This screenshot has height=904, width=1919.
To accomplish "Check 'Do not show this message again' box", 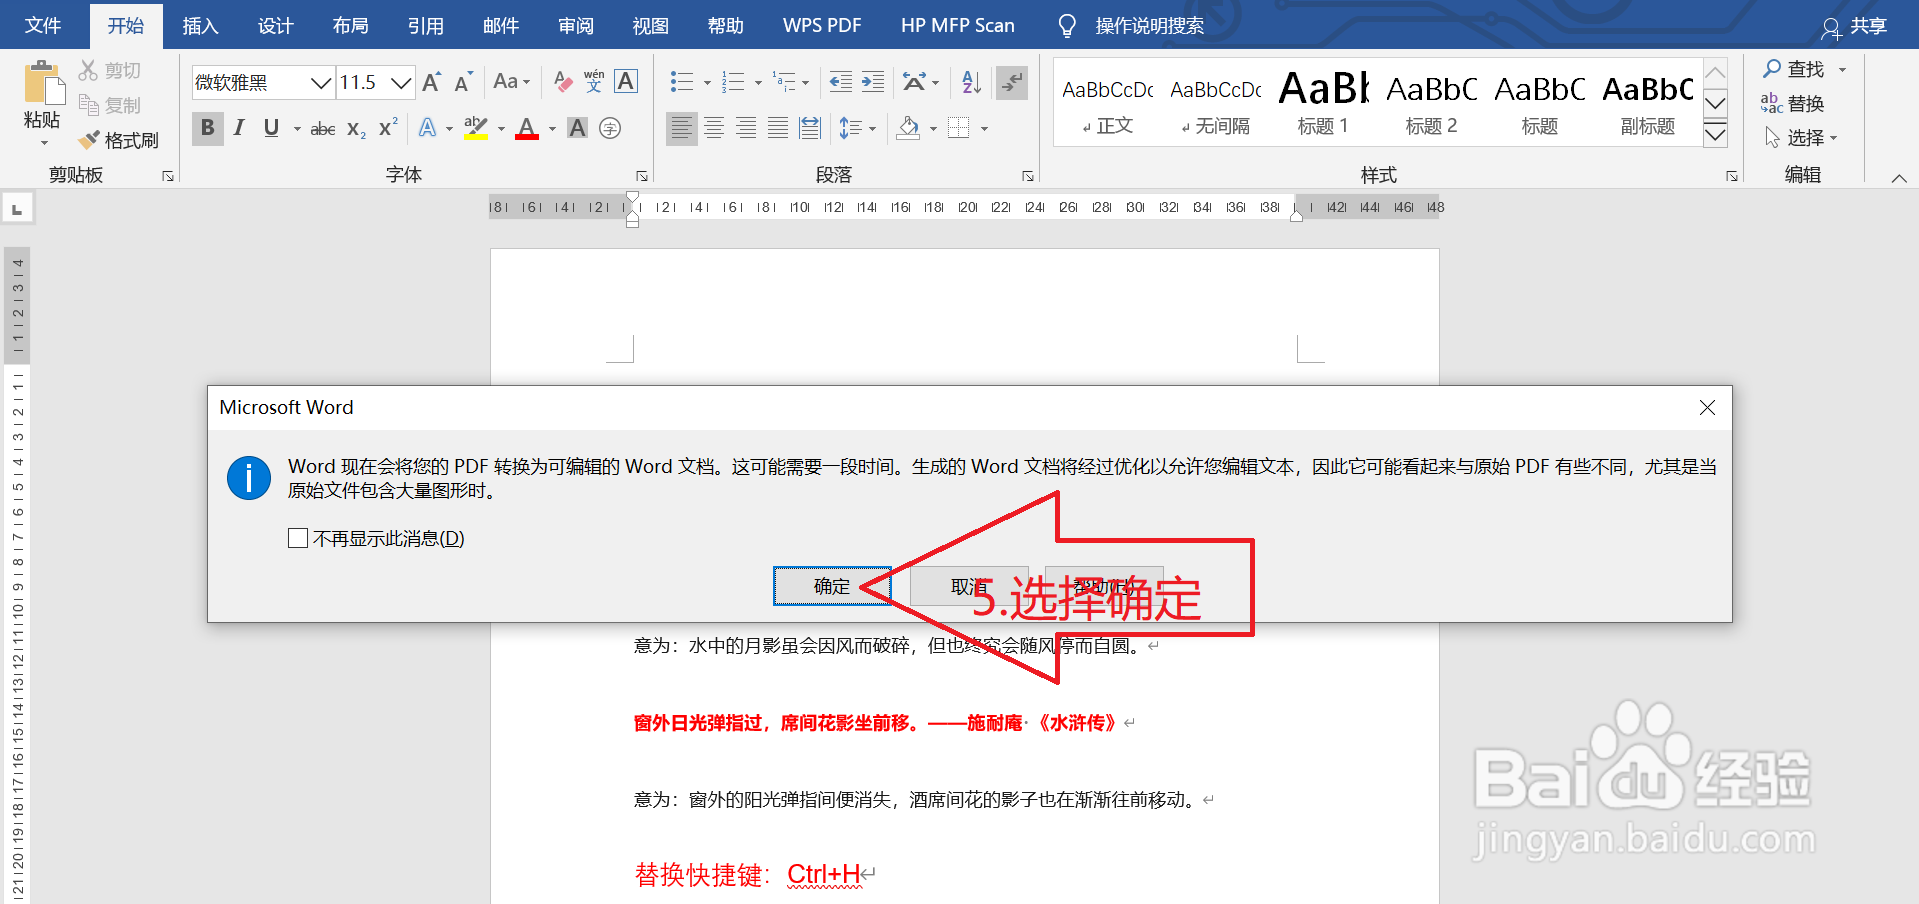I will tap(298, 538).
